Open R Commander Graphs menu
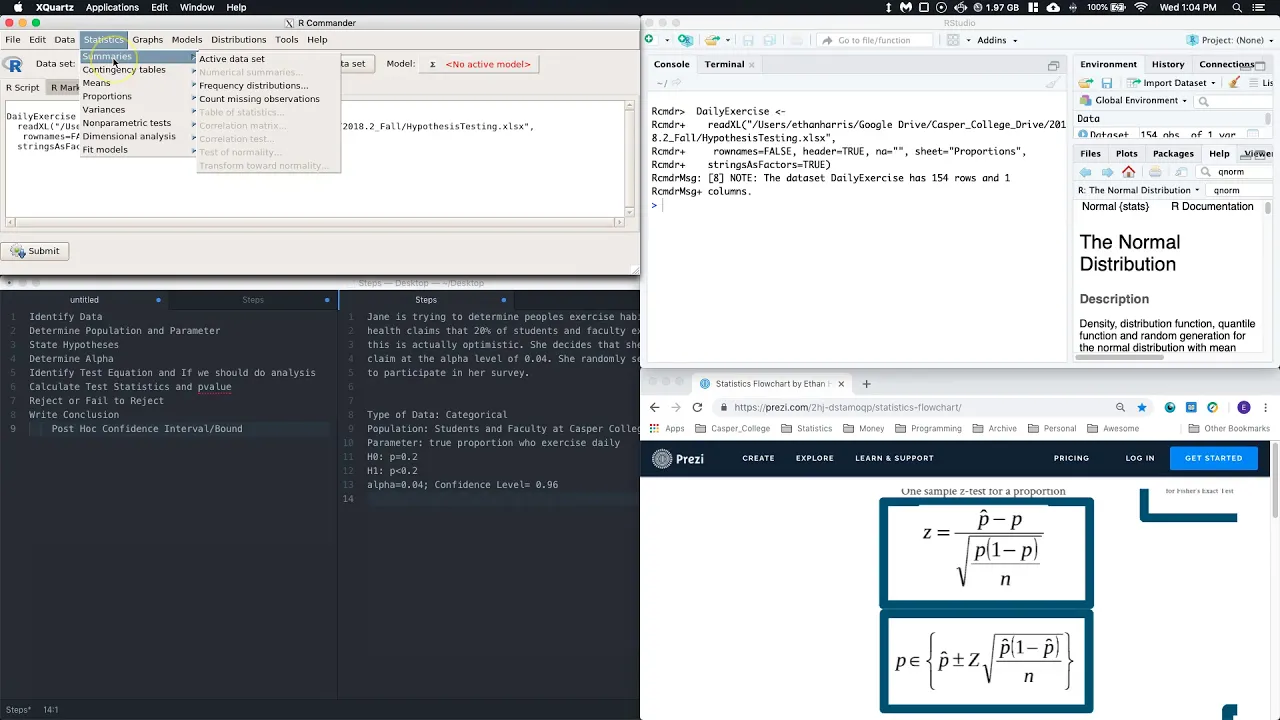 click(x=147, y=40)
